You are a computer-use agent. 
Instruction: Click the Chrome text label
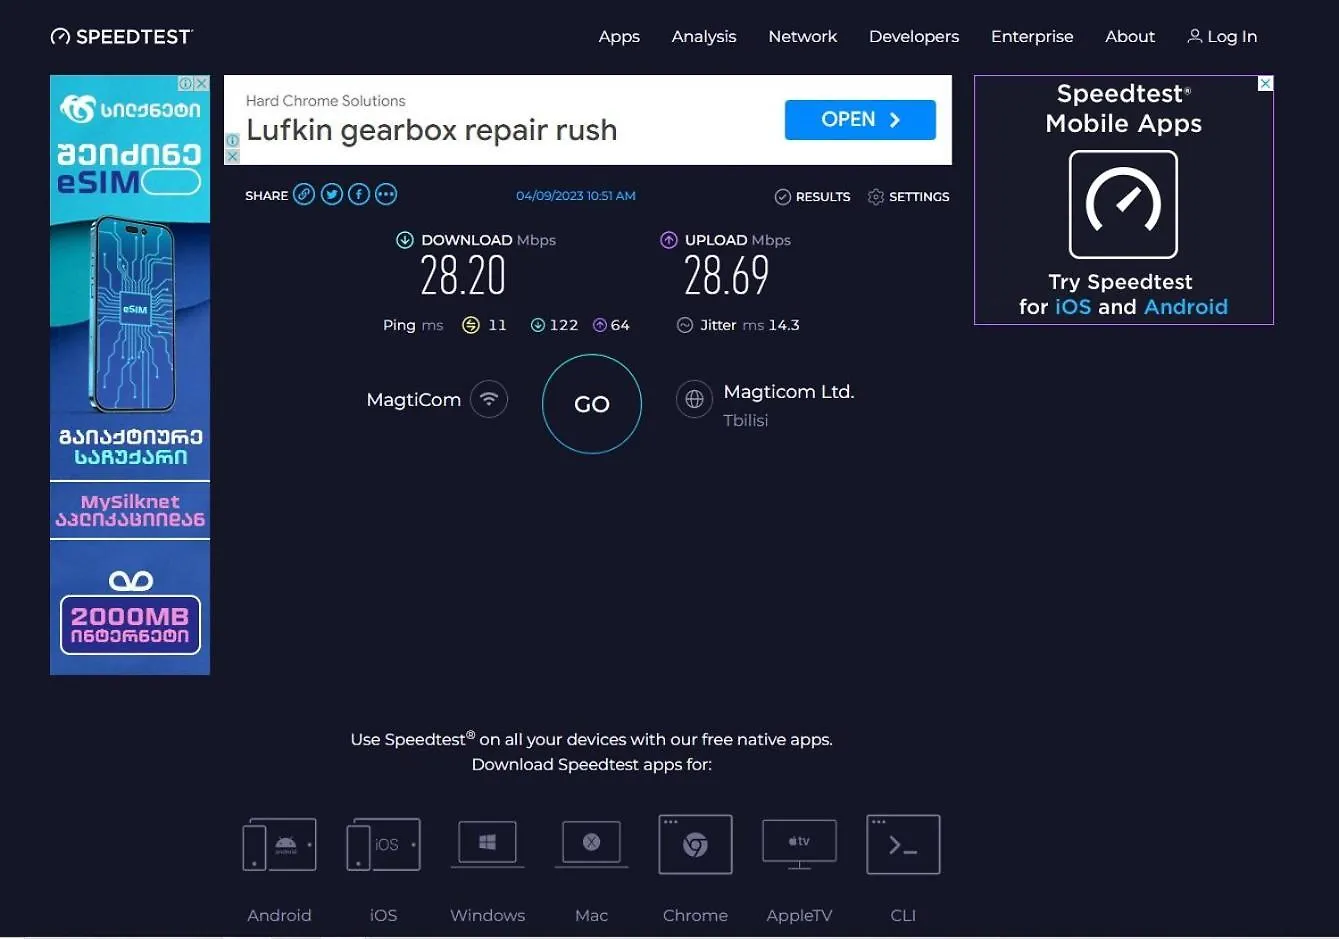point(695,915)
